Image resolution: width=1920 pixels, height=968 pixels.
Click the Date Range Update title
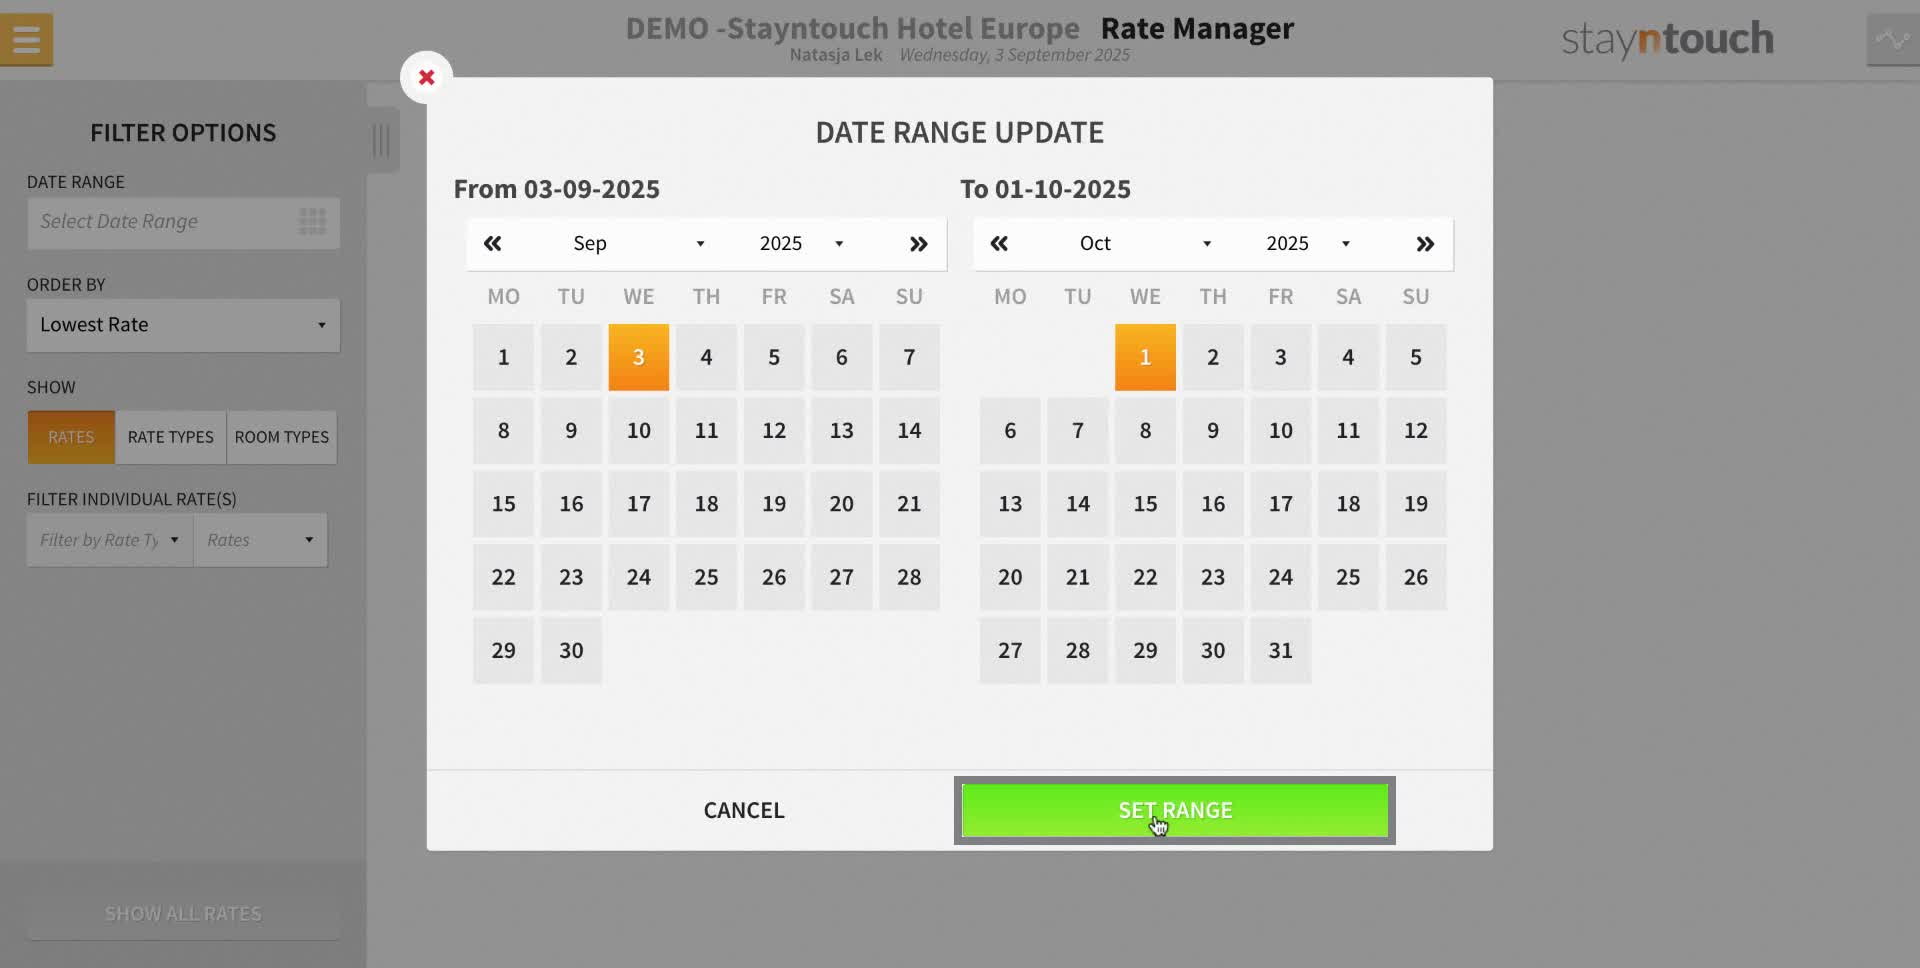[x=960, y=132]
